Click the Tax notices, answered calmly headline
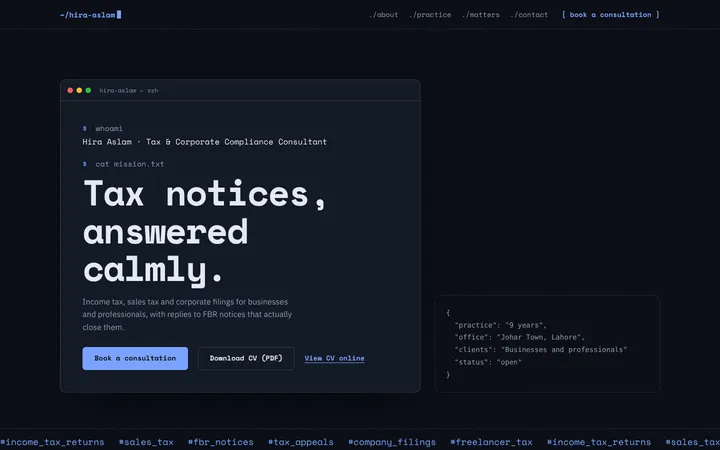 pos(204,231)
